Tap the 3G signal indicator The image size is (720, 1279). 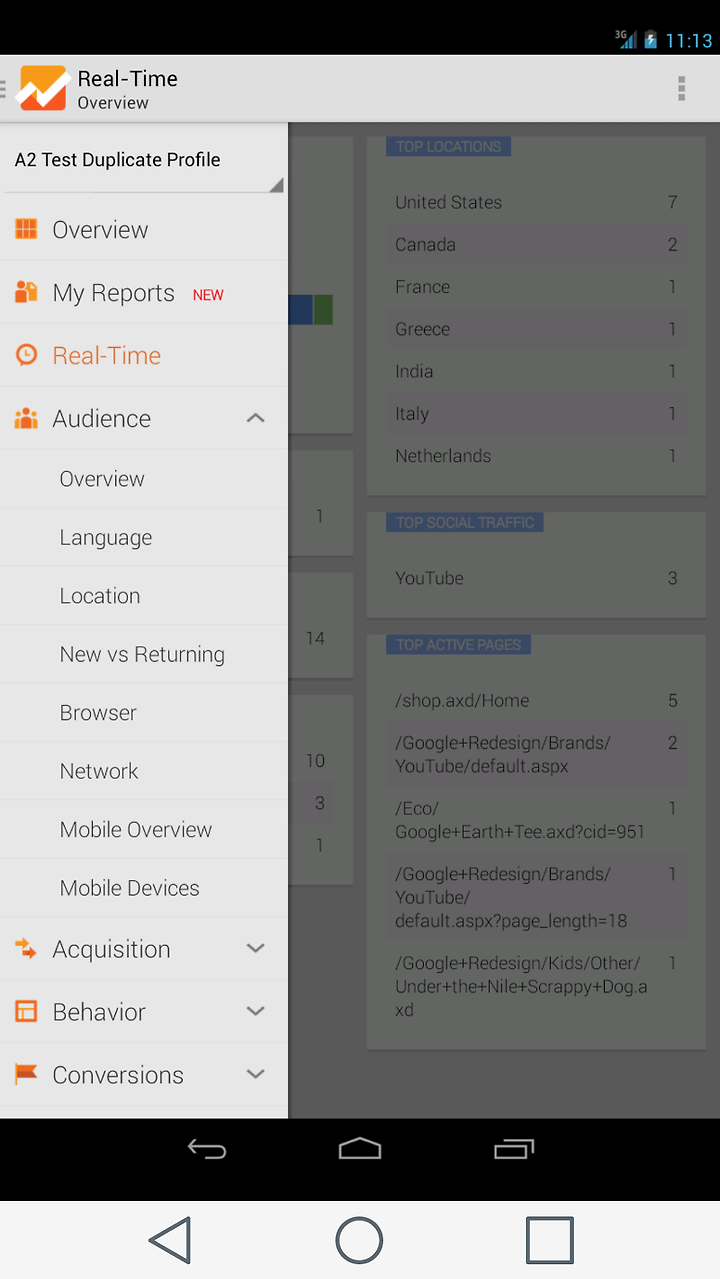[x=626, y=40]
